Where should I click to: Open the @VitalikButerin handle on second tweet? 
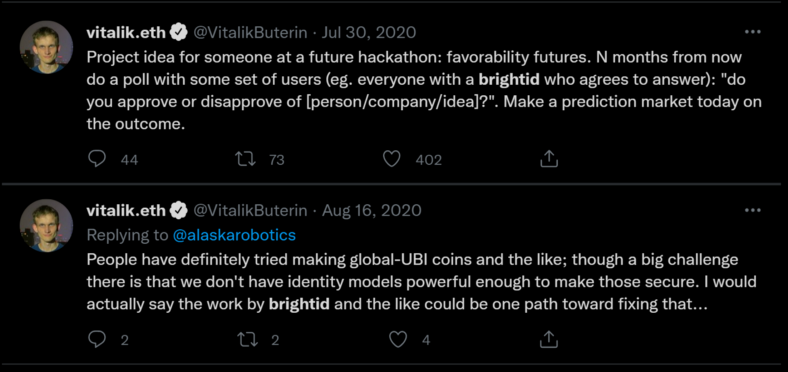(x=250, y=210)
